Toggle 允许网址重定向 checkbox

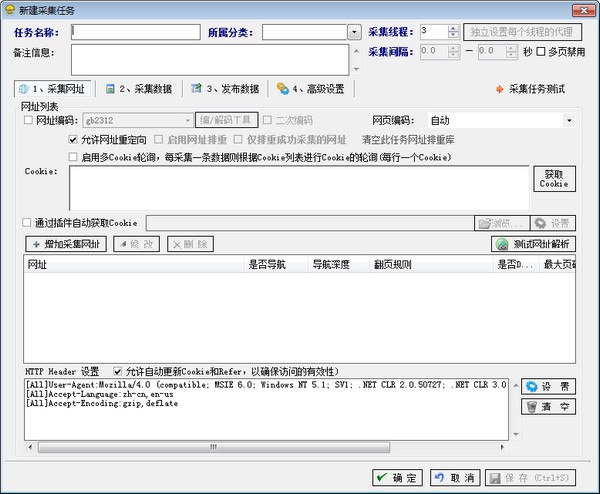[x=73, y=139]
